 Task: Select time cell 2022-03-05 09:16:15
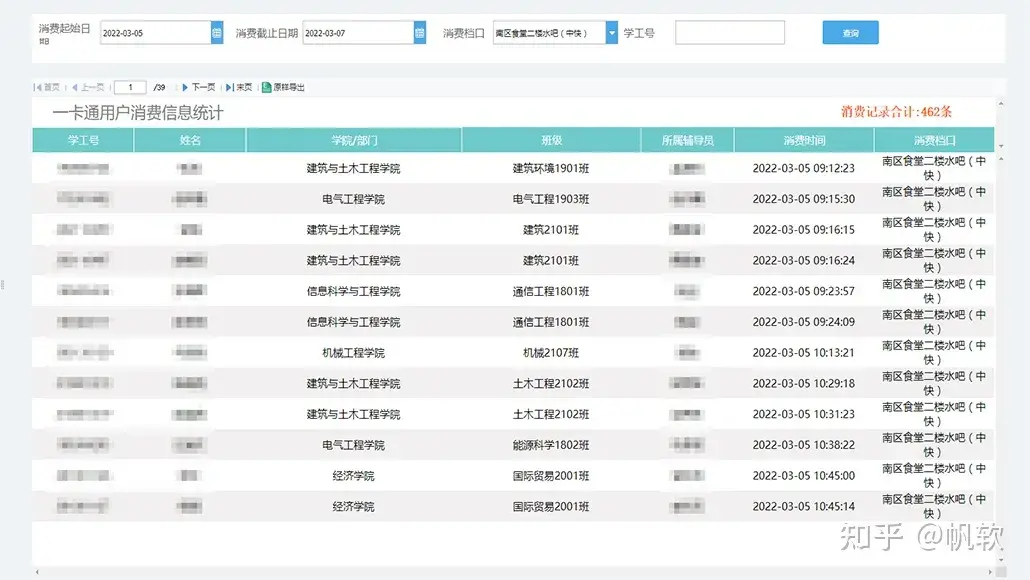803,230
